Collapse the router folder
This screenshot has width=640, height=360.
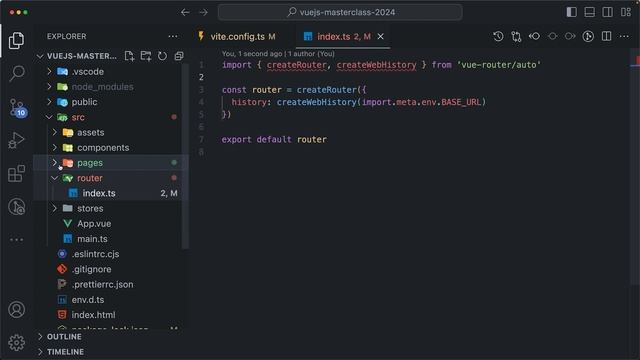pos(55,178)
